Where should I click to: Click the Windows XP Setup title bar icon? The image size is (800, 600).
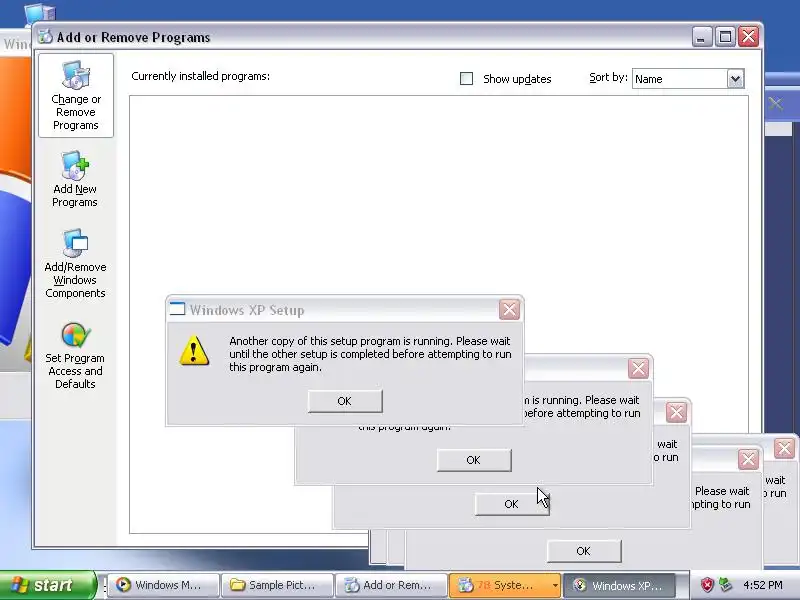[177, 309]
